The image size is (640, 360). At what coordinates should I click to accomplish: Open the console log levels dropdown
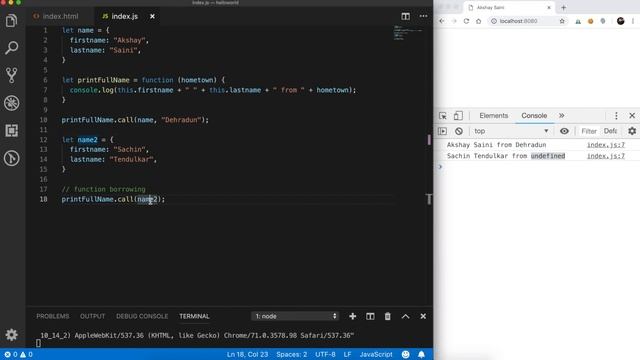coord(611,131)
